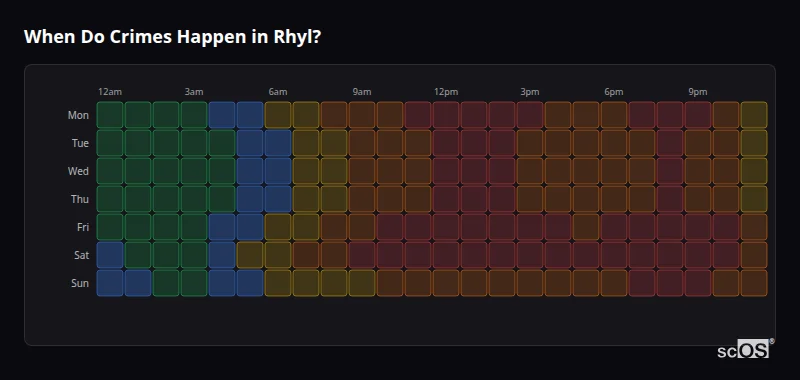Select the Friday 12am heatmap cell

(x=110, y=227)
